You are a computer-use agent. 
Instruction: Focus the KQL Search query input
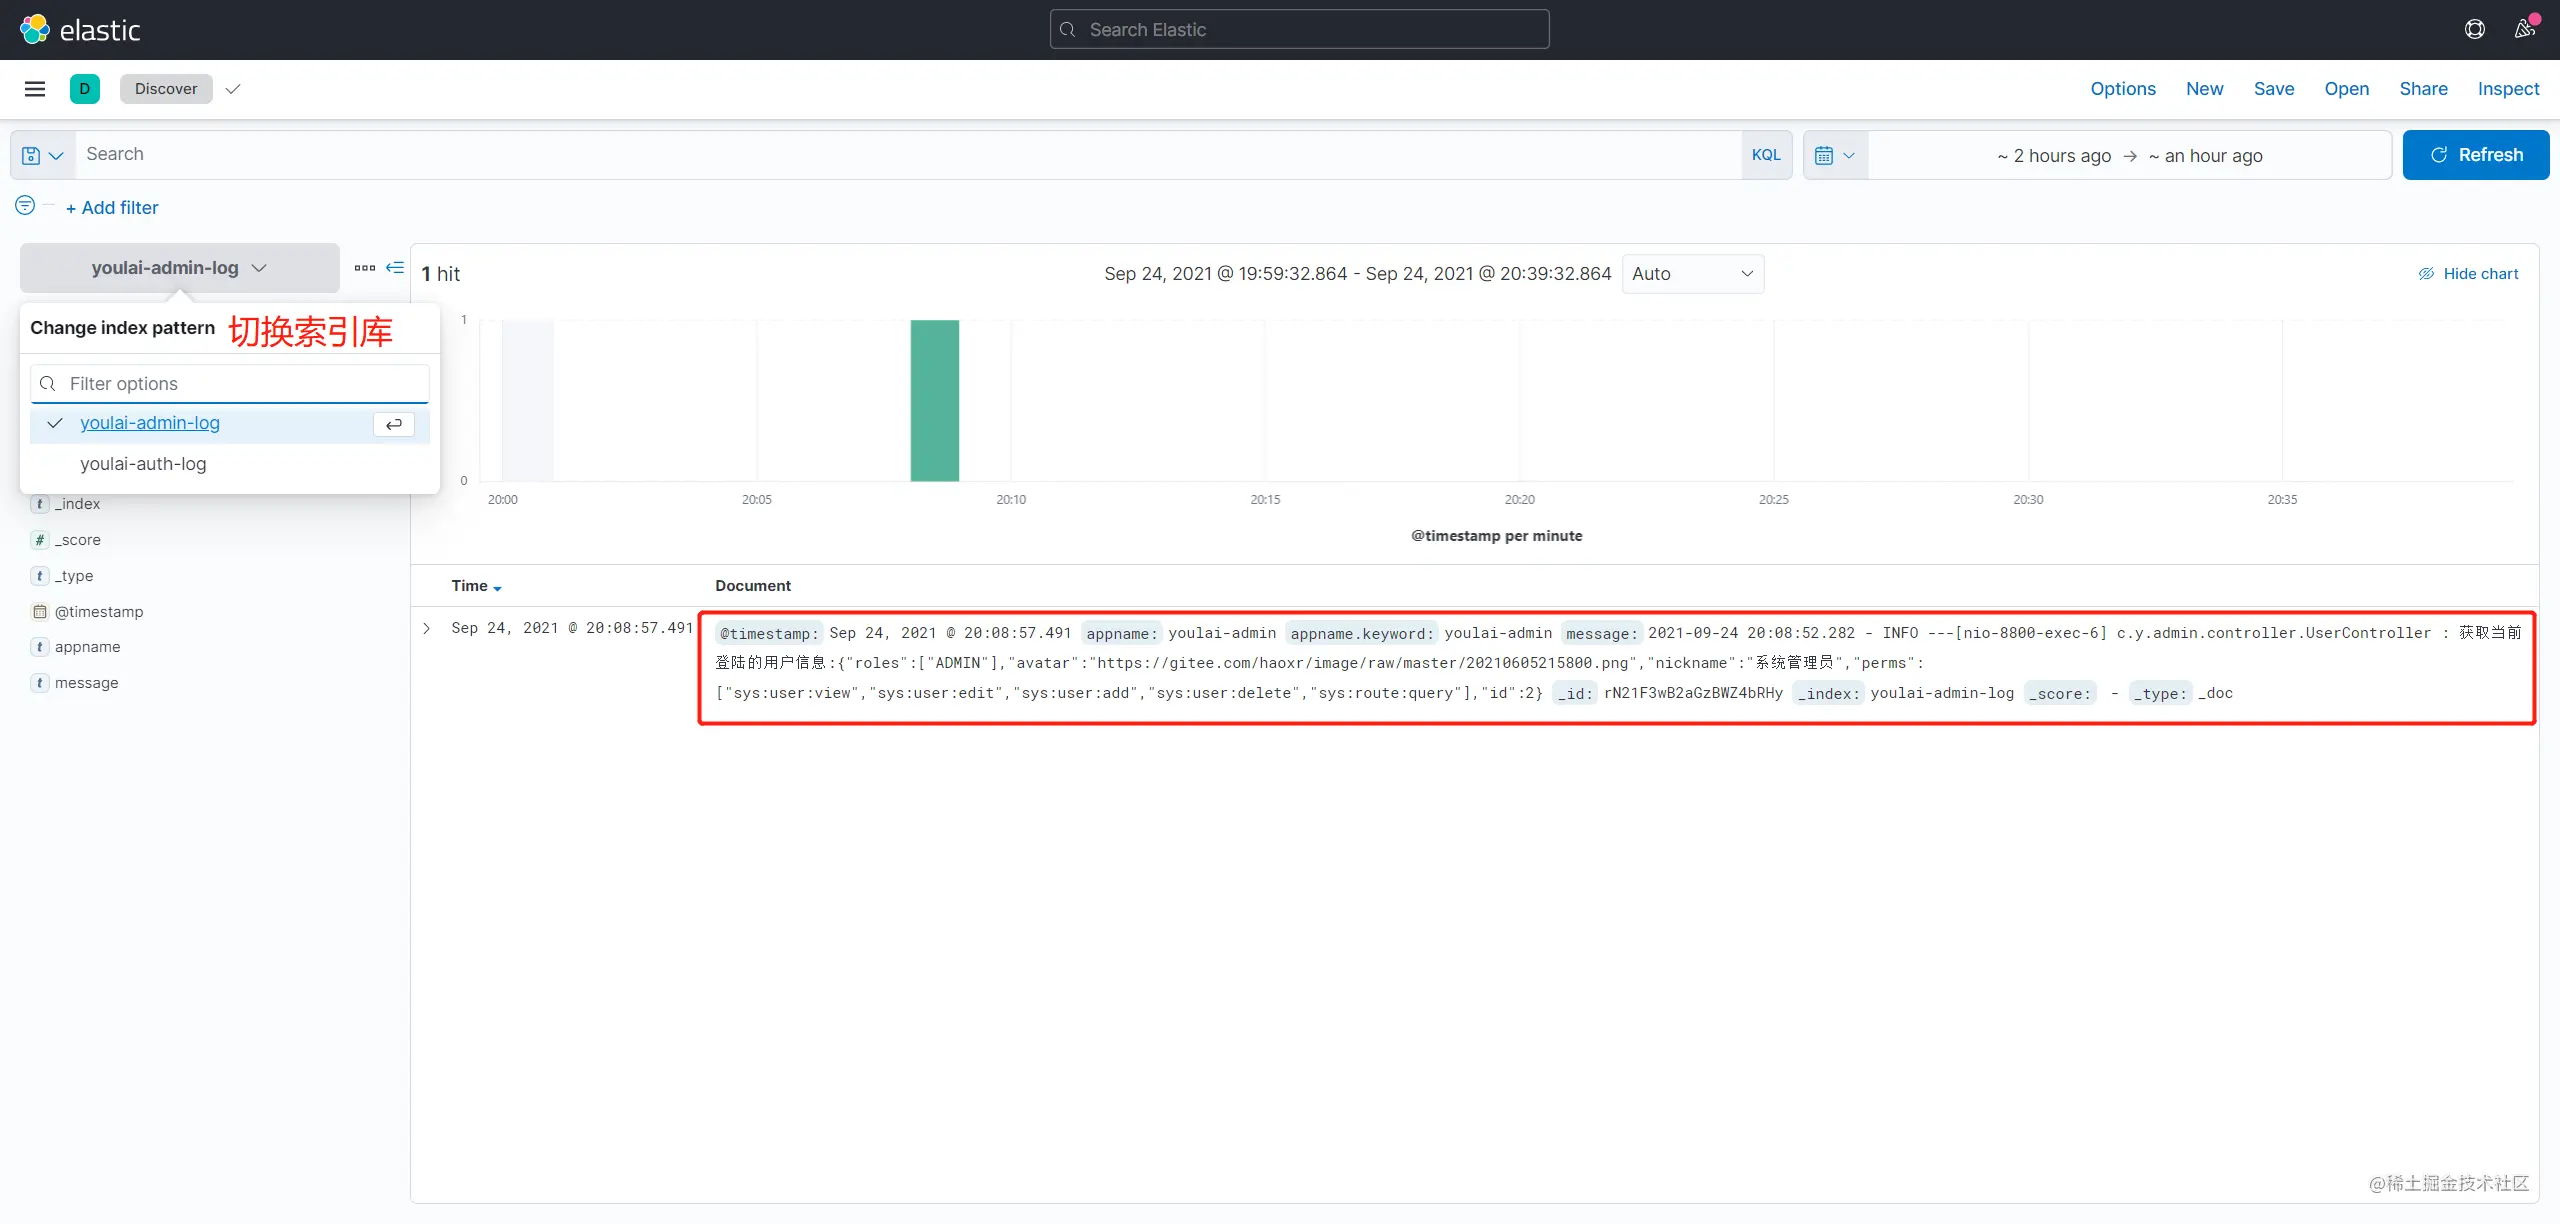(908, 155)
